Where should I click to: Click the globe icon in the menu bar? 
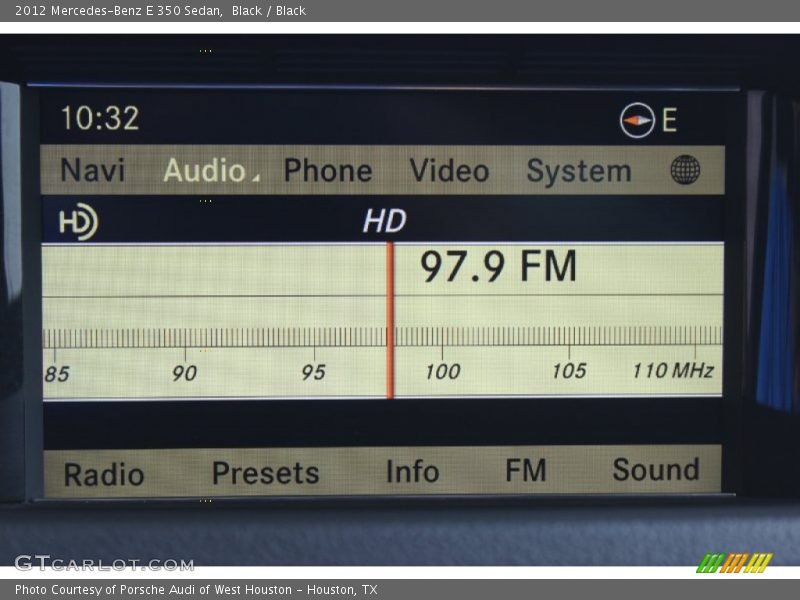click(685, 170)
